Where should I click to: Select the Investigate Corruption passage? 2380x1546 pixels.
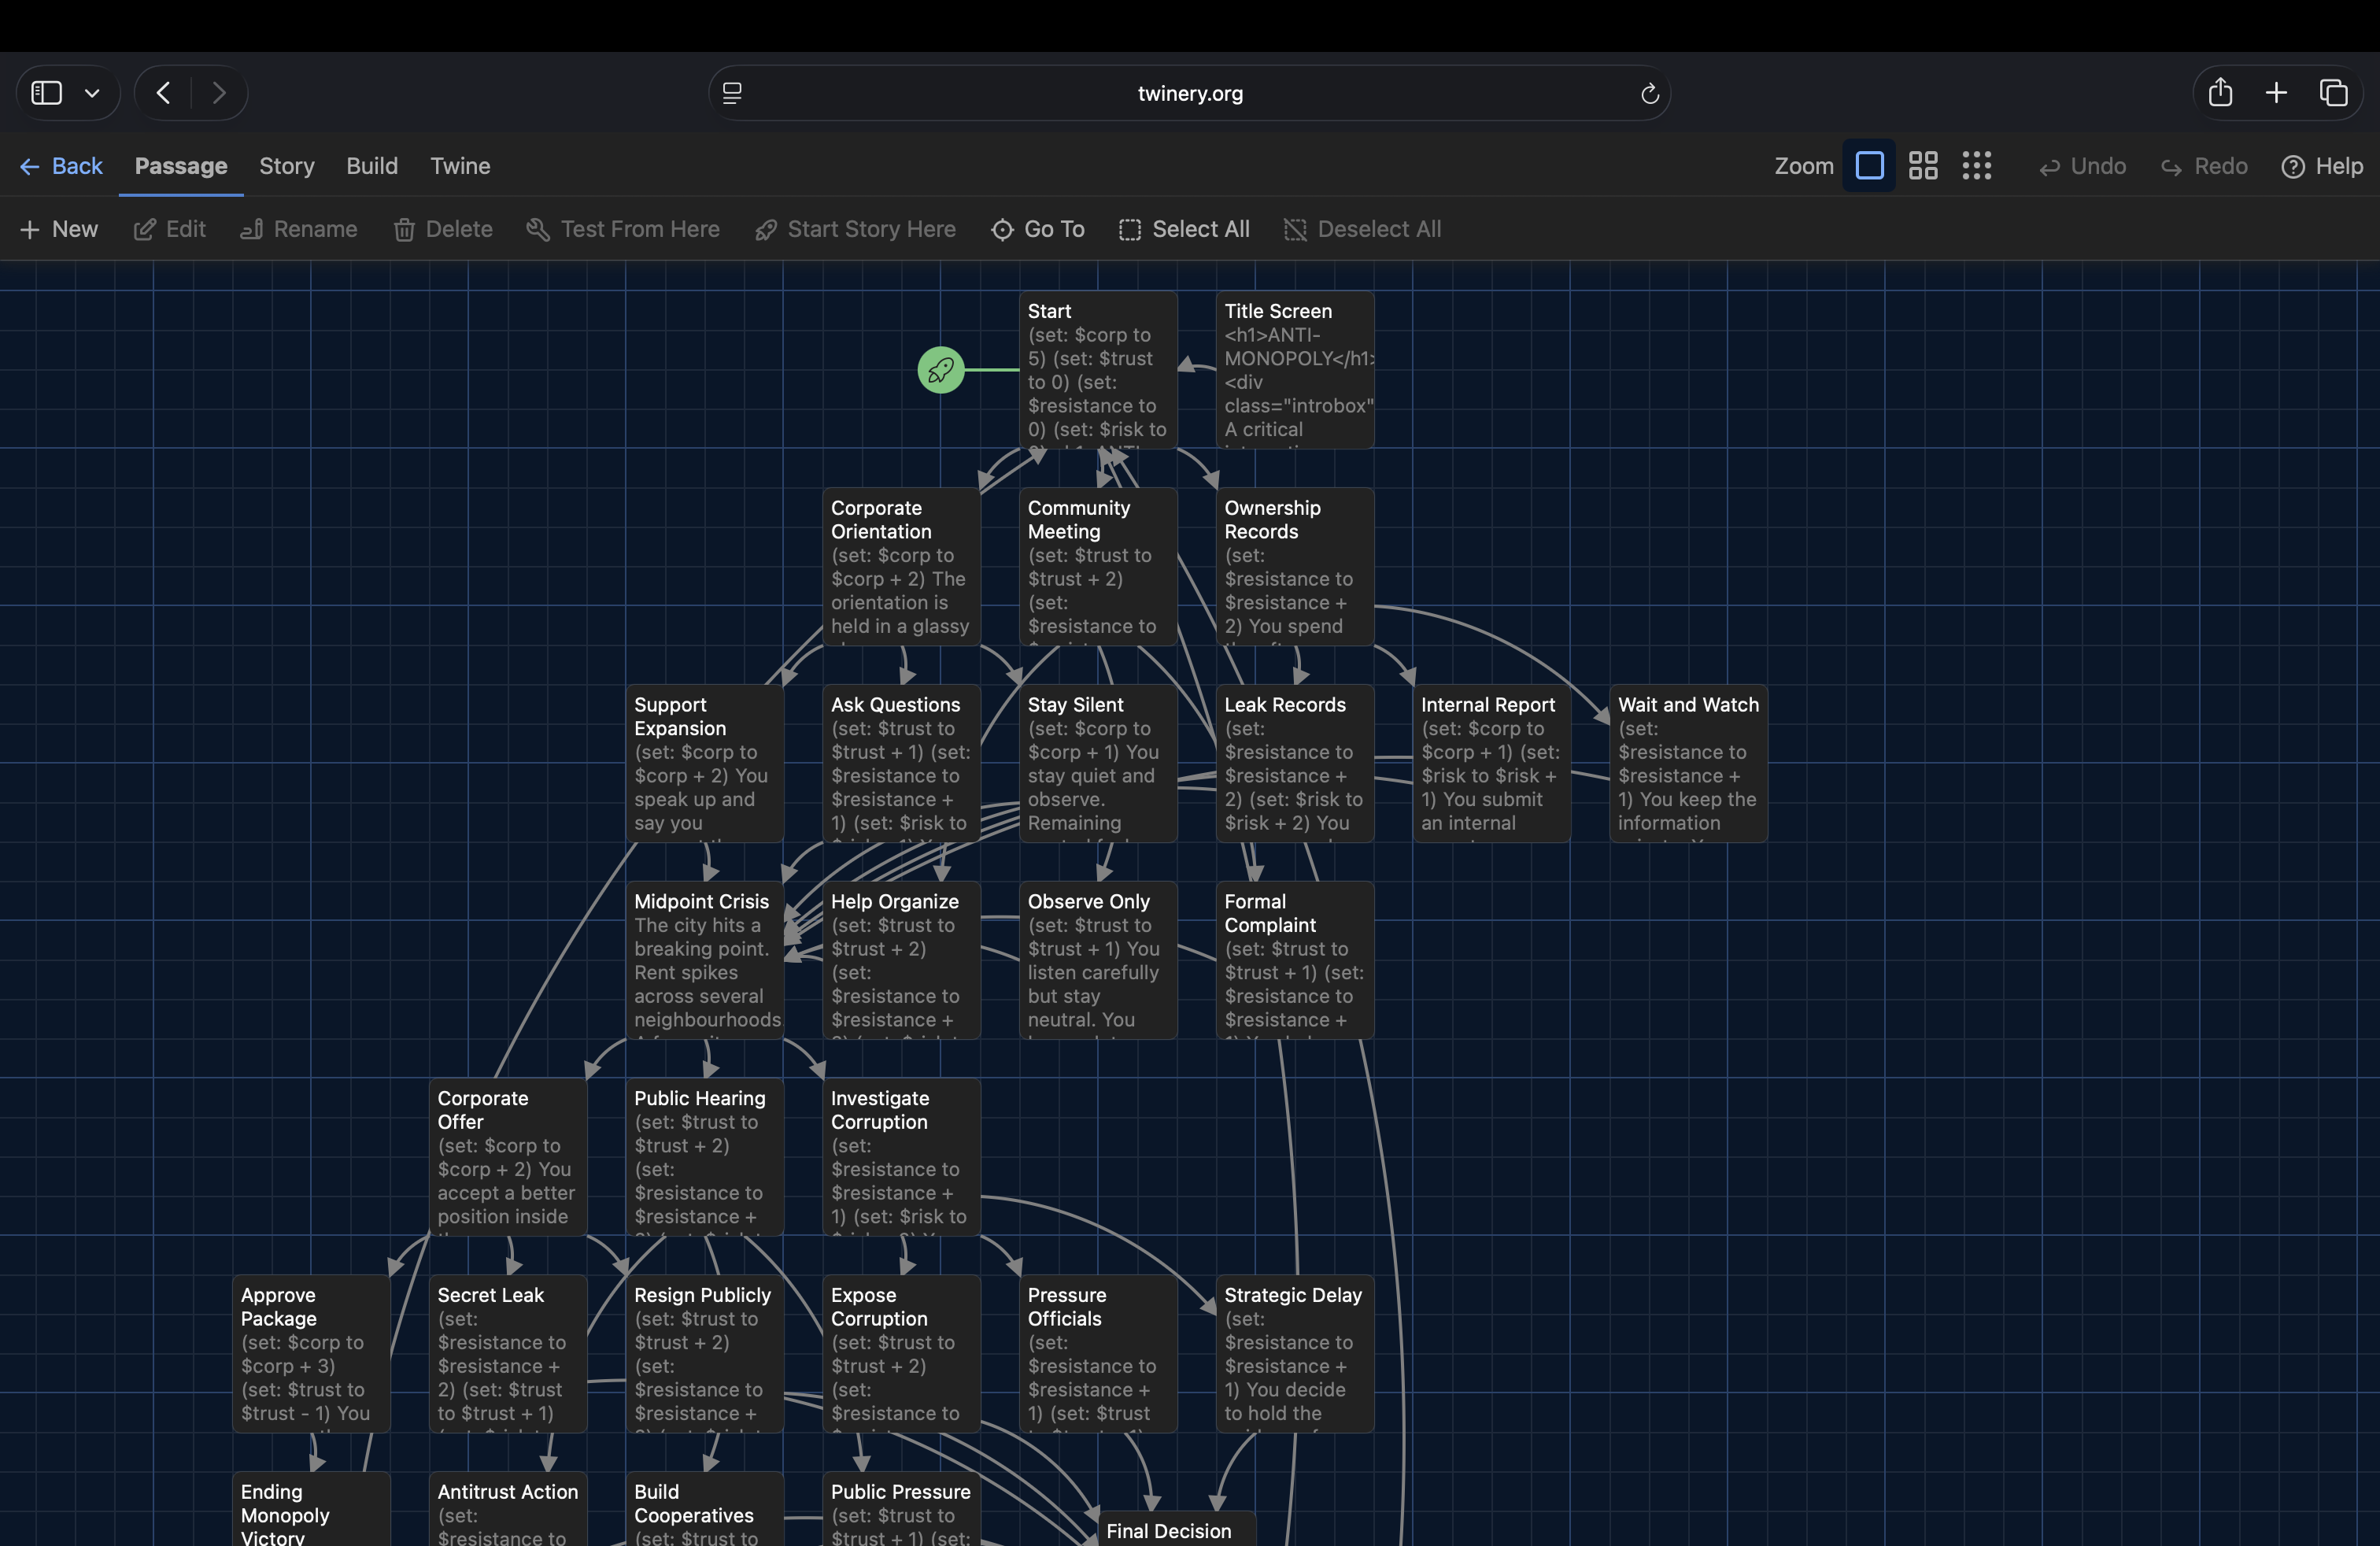click(901, 1158)
